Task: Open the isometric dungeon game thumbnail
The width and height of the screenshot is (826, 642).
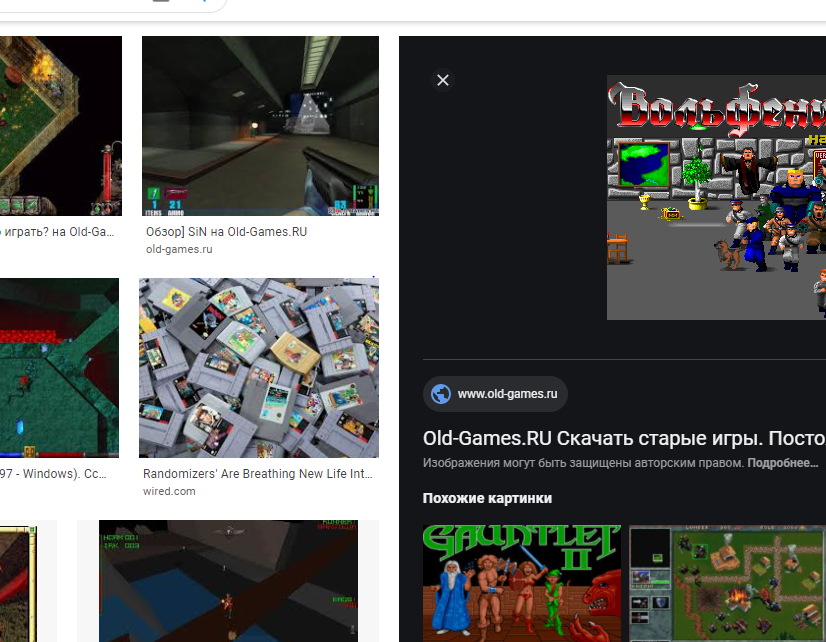Action: 61,126
